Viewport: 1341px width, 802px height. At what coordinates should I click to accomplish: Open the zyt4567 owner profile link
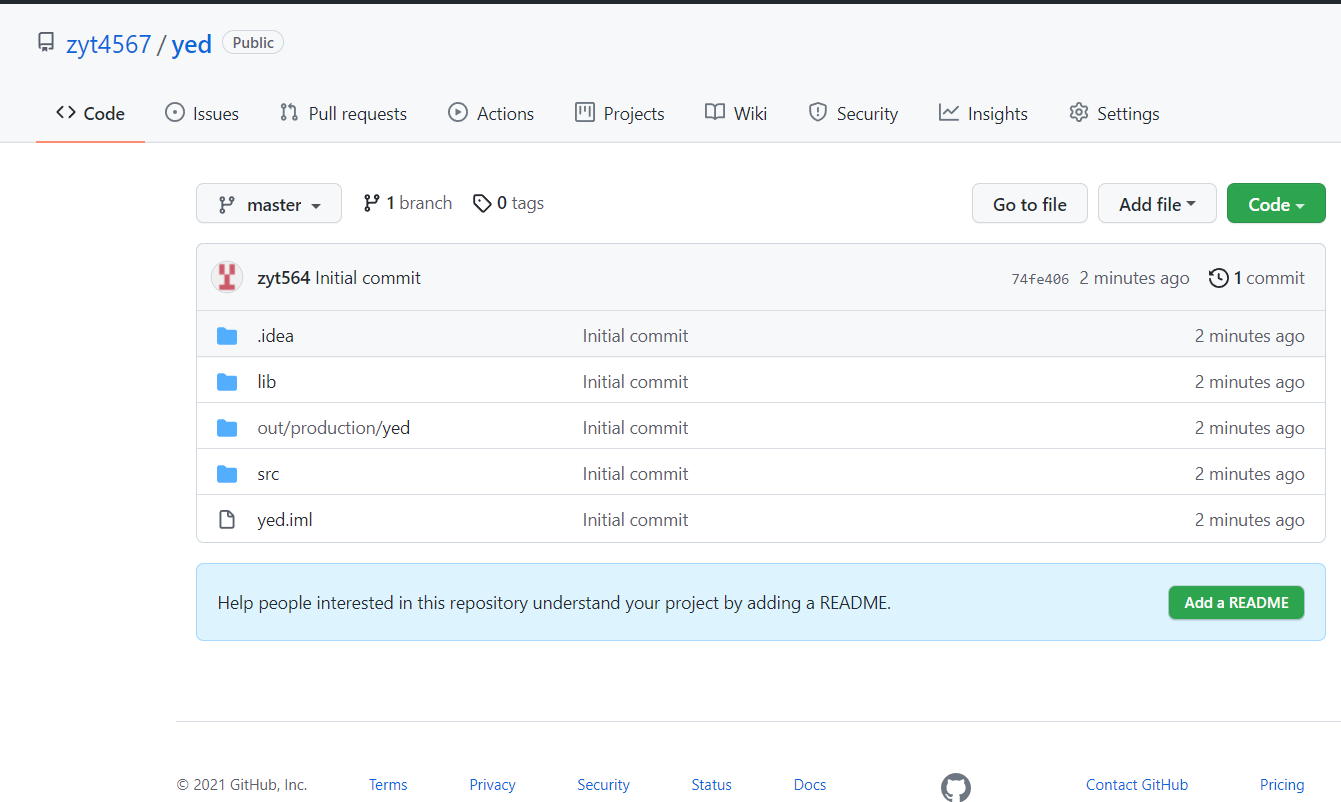tap(108, 44)
